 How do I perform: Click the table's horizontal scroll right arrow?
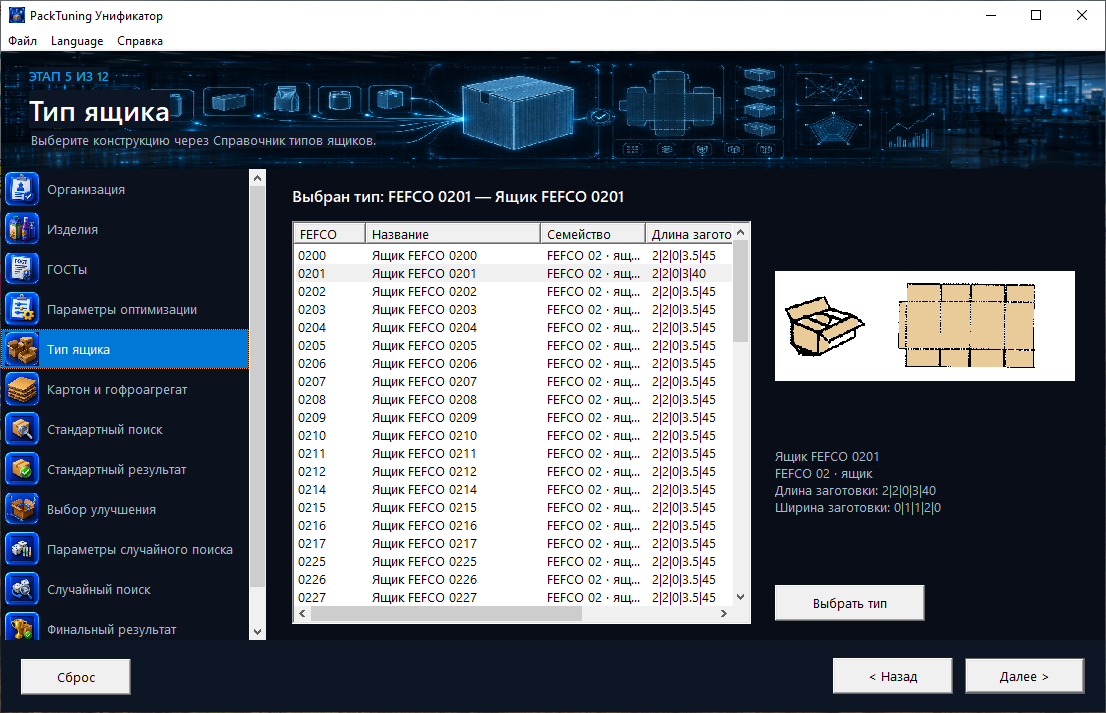724,614
